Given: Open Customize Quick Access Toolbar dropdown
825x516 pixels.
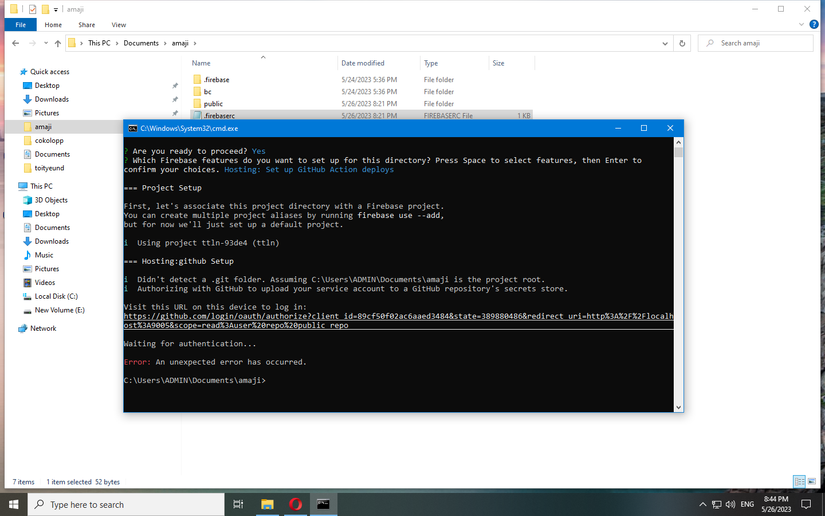Looking at the screenshot, I should [x=55, y=9].
